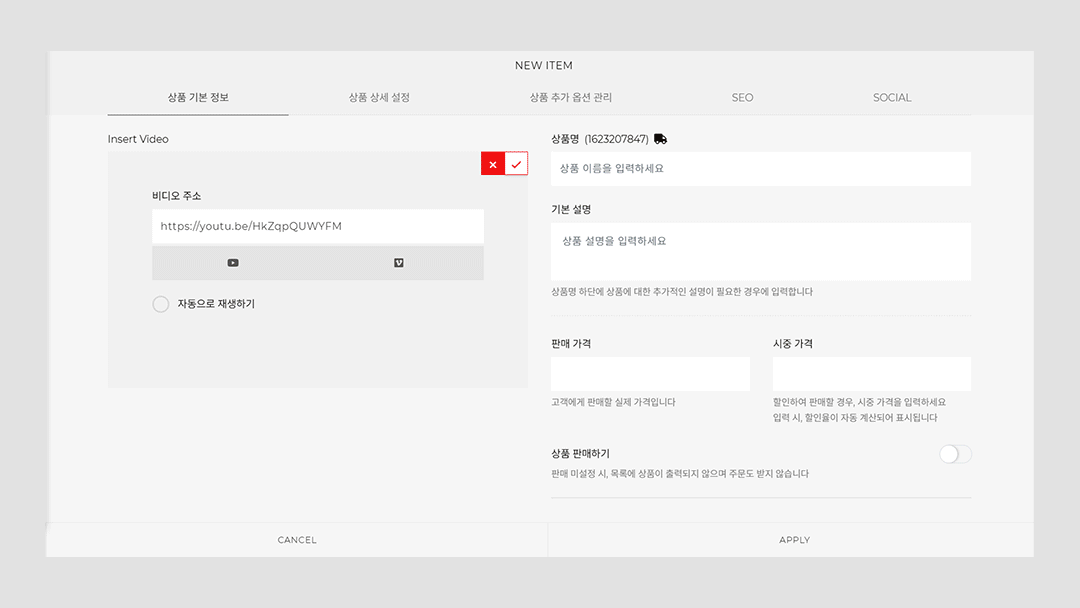Image resolution: width=1080 pixels, height=608 pixels.
Task: Focus the 상품명 product name field
Action: [x=760, y=169]
